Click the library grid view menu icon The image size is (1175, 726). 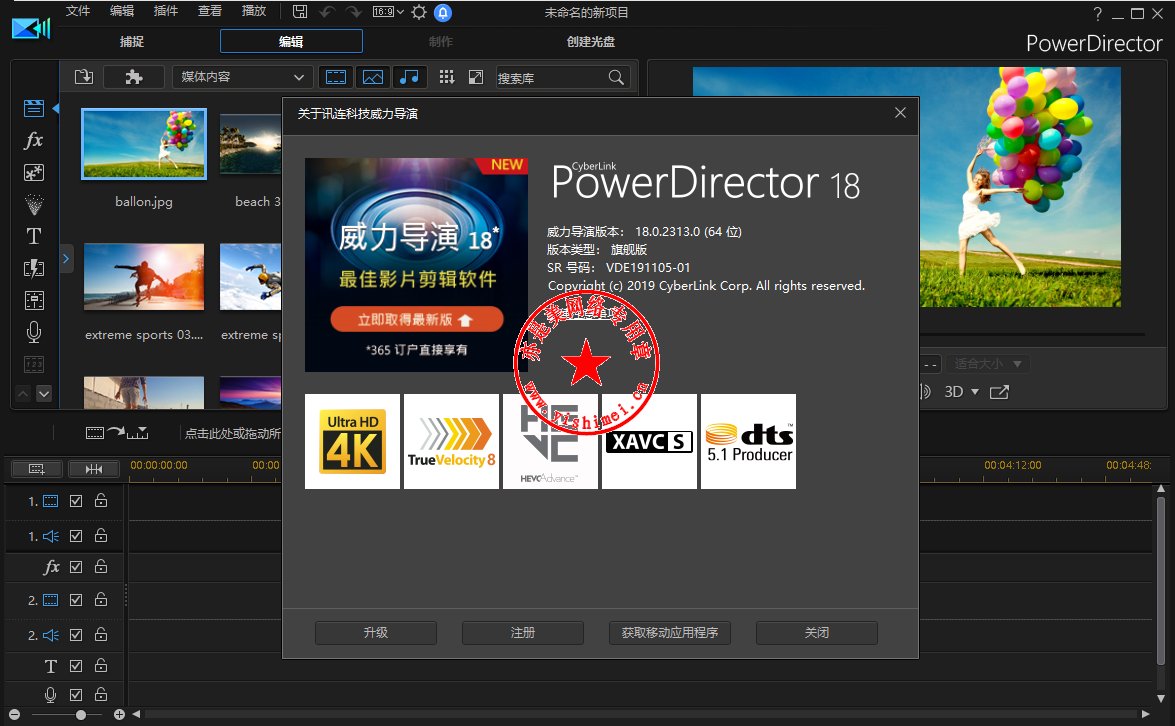tap(447, 77)
